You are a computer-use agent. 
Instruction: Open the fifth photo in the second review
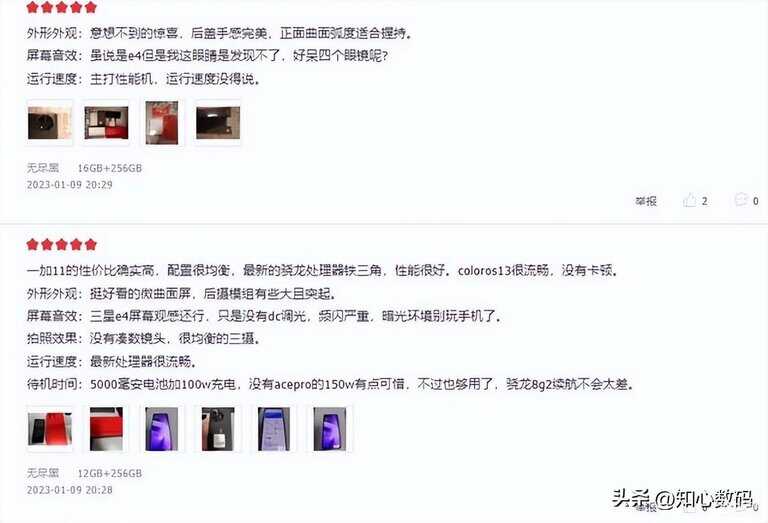click(x=274, y=429)
